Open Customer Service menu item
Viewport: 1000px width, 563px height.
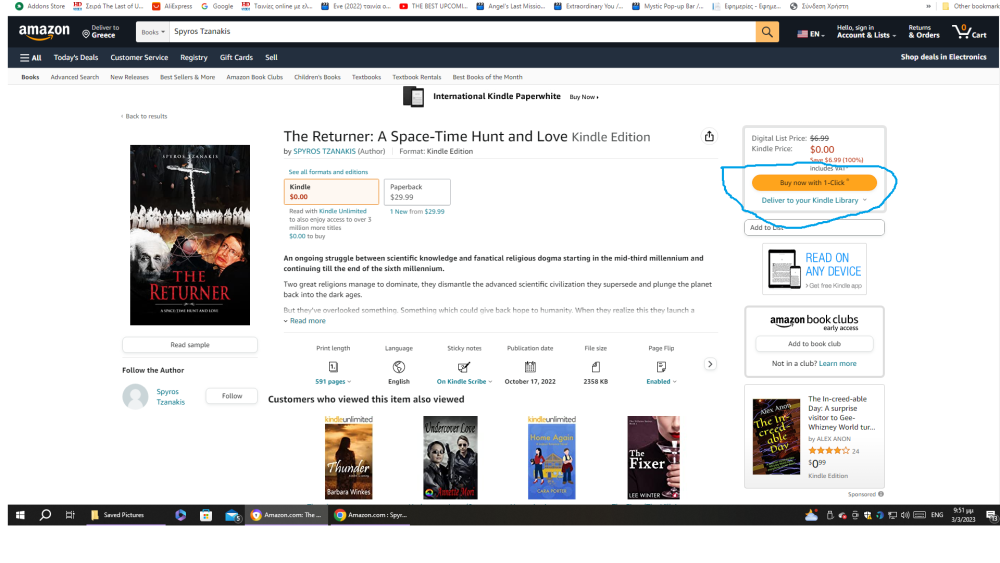139,57
